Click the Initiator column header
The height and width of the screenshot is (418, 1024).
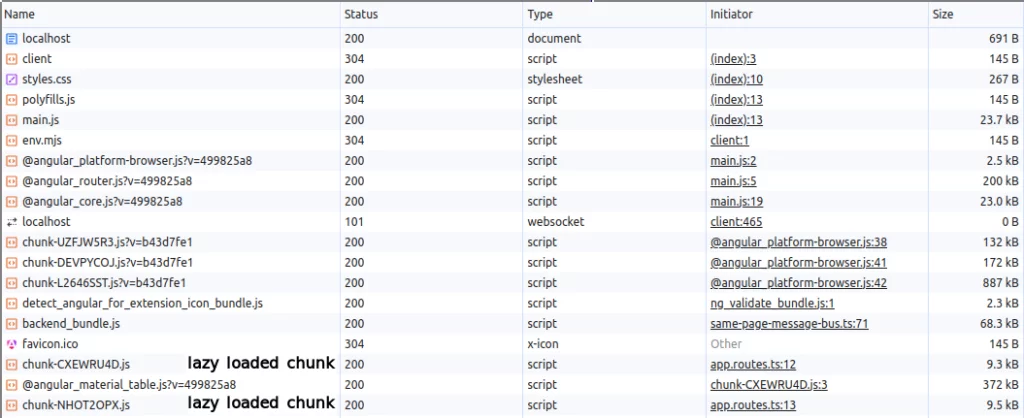point(731,15)
